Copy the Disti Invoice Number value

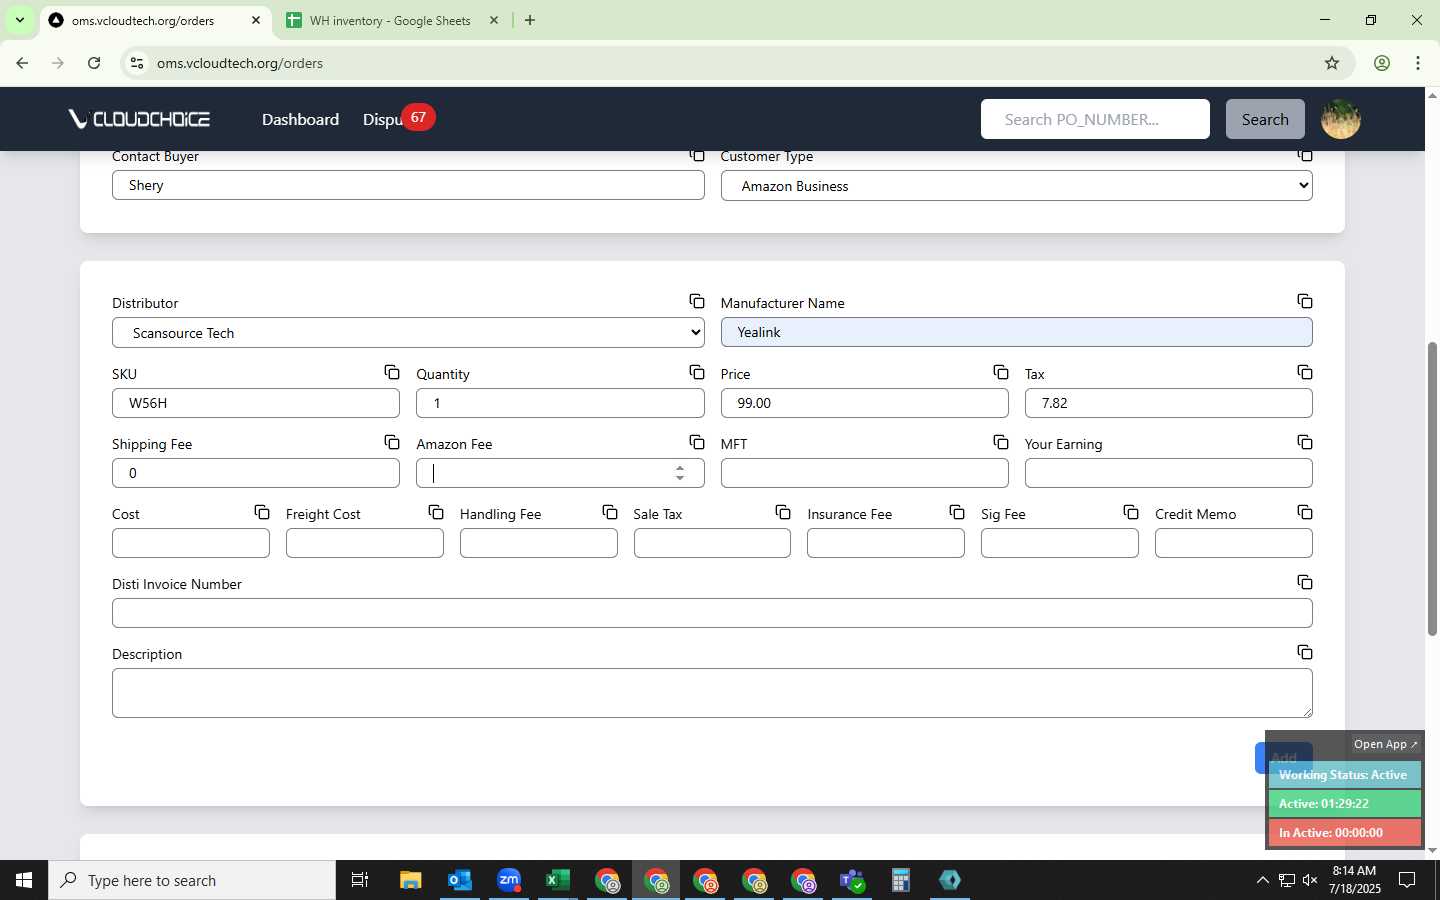coord(1304,582)
